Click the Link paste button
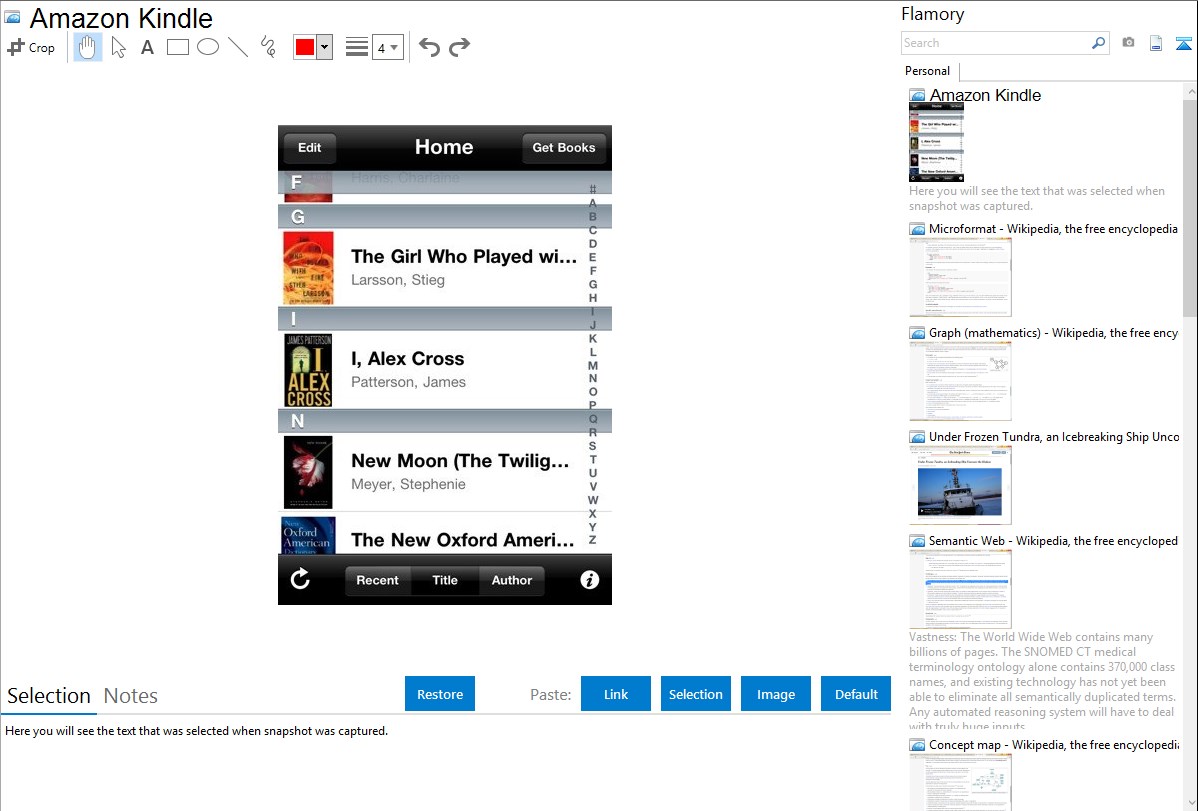Viewport: 1198px width, 811px height. pos(616,694)
